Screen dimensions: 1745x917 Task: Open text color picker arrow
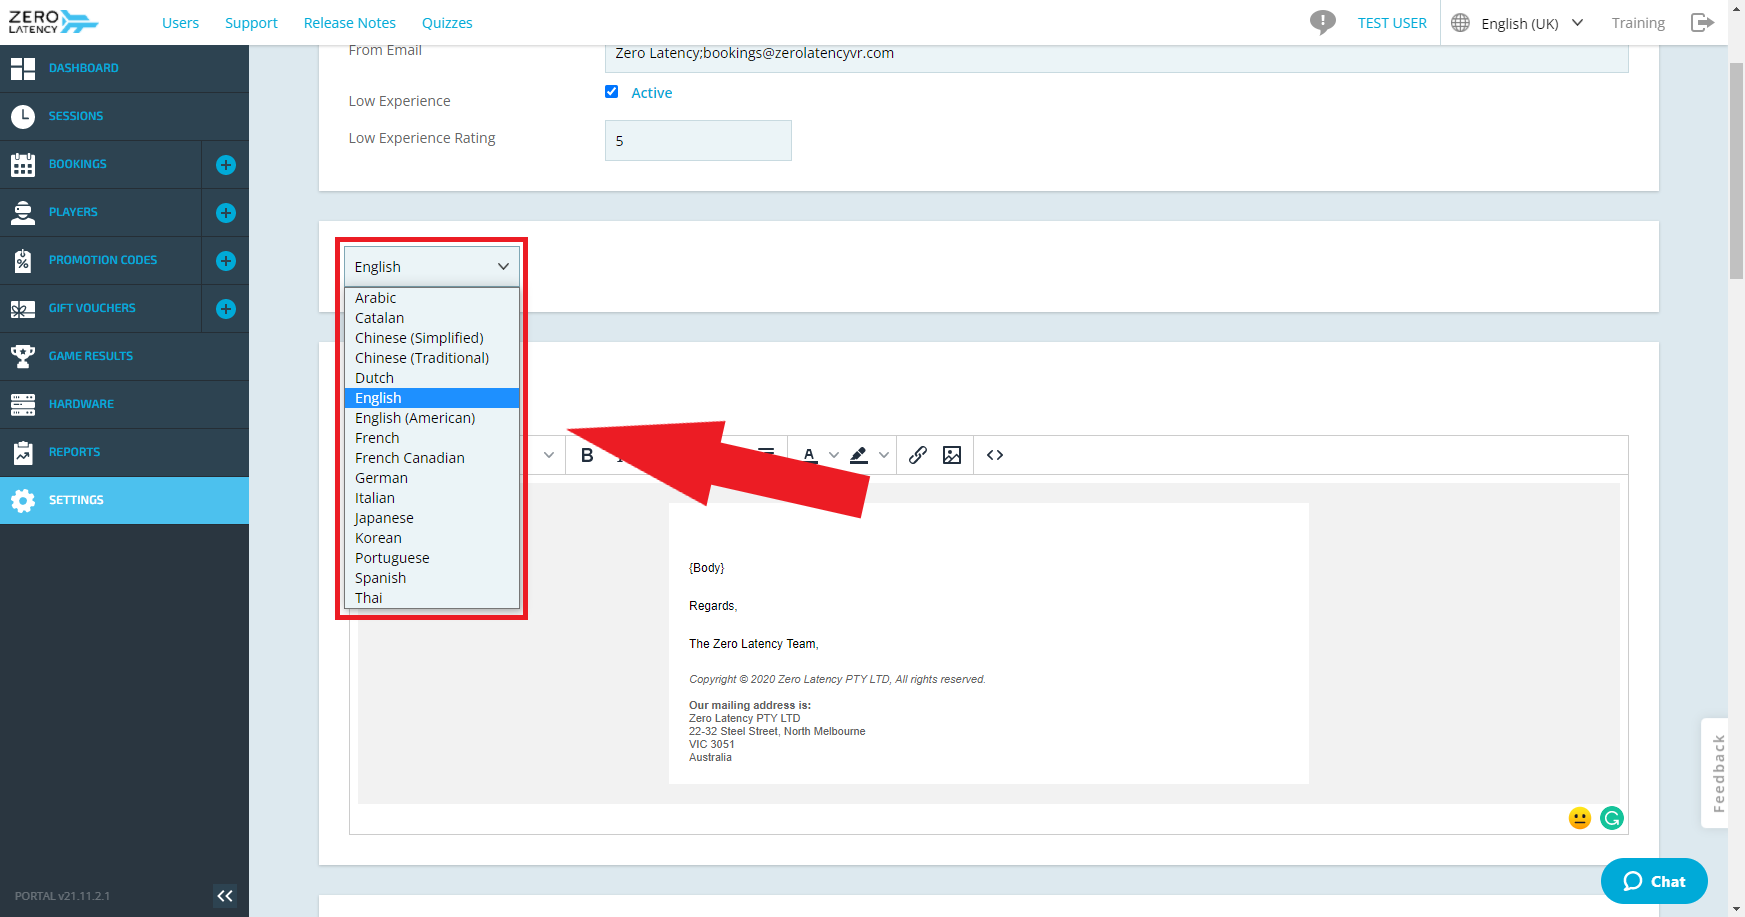[x=833, y=455]
